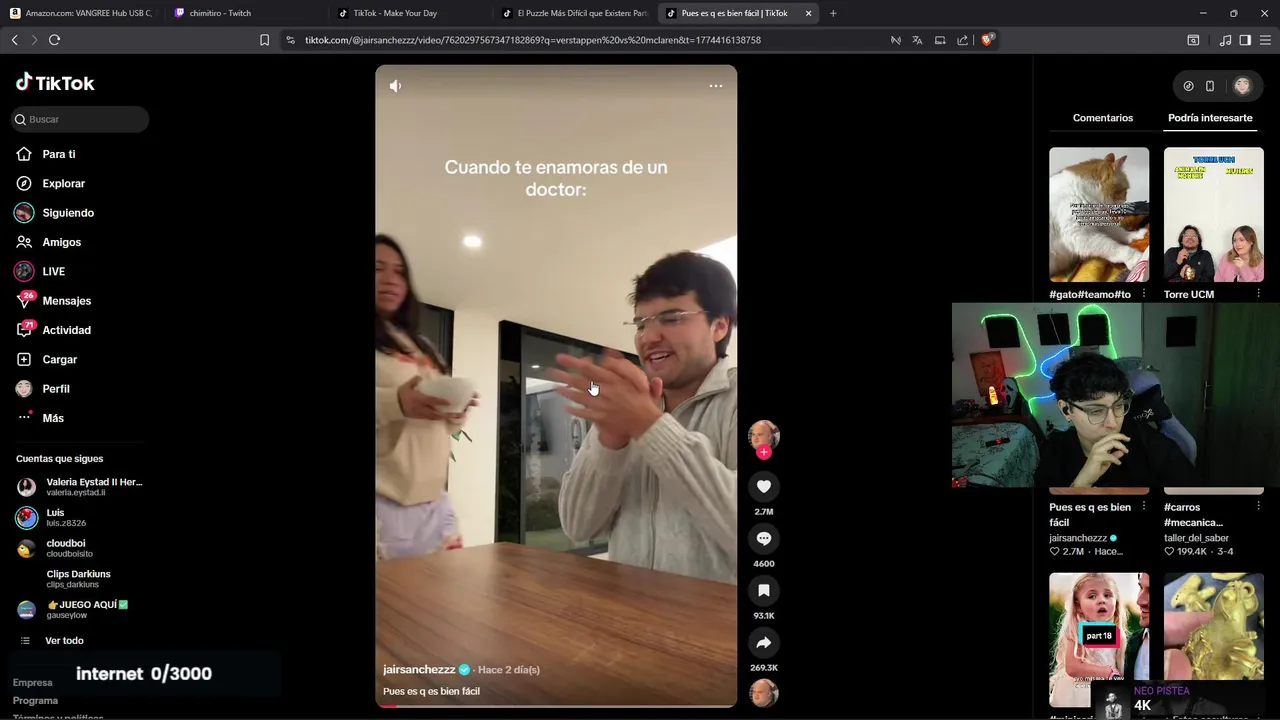Image resolution: width=1280 pixels, height=720 pixels.
Task: Open the Torre UCM video thumbnail
Action: click(1214, 215)
